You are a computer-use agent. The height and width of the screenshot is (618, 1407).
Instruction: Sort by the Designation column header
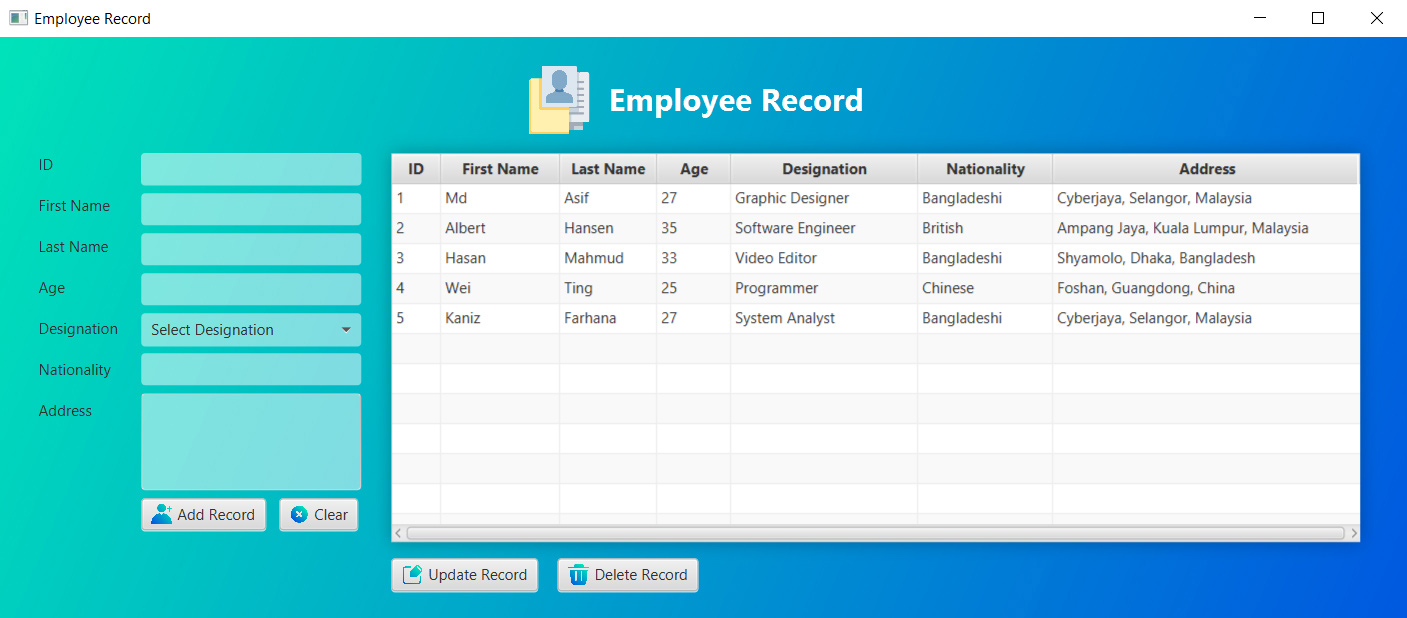824,169
